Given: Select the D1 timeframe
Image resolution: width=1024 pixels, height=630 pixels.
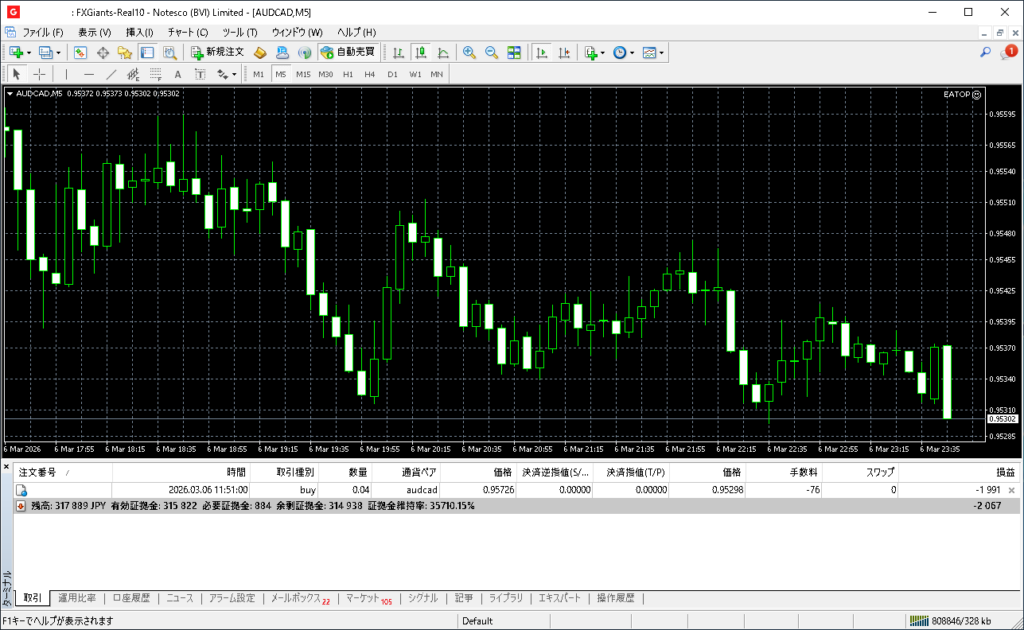Looking at the screenshot, I should coord(392,74).
